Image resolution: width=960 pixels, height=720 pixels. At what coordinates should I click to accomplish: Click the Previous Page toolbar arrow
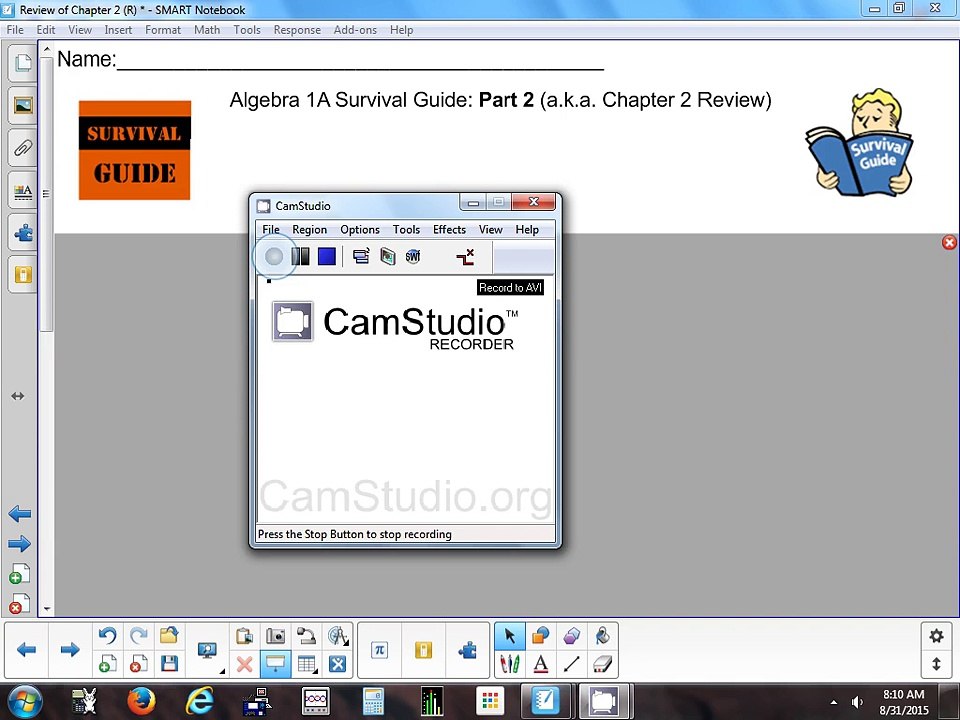point(26,650)
